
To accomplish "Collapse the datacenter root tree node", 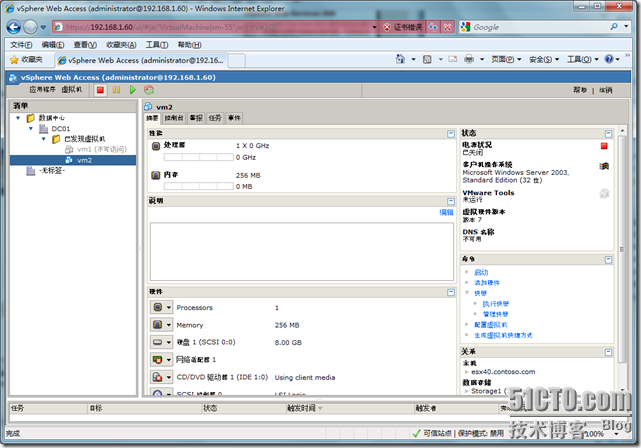I will point(18,118).
